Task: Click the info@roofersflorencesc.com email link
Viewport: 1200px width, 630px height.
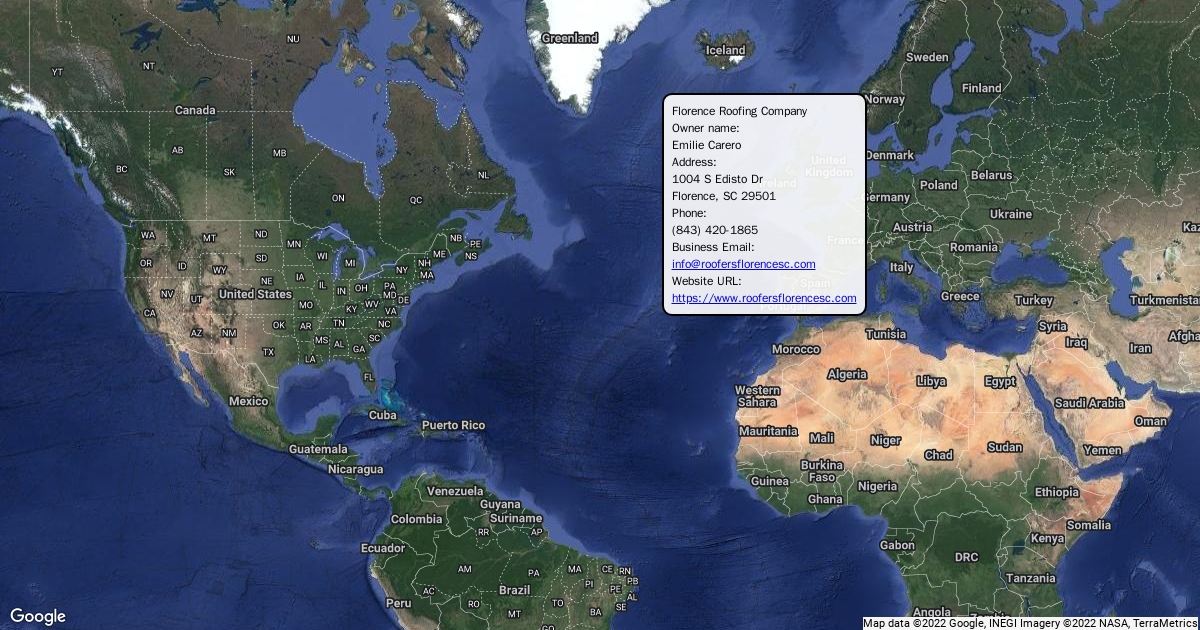Action: 743,264
